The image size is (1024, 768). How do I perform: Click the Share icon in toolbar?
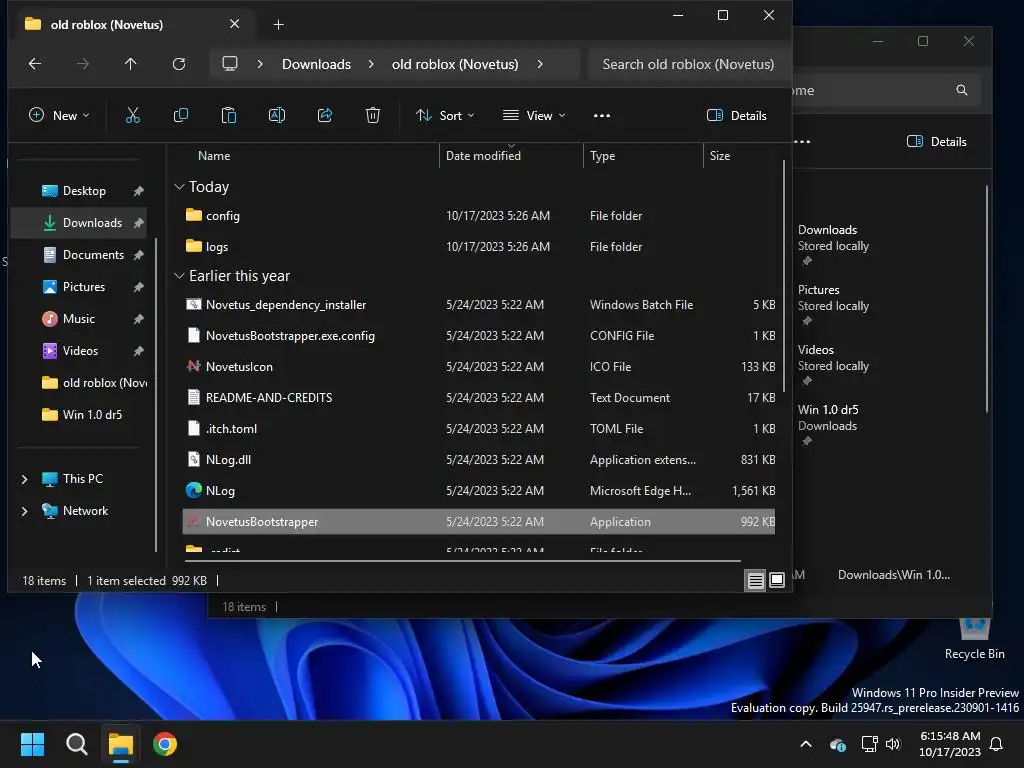pos(325,116)
